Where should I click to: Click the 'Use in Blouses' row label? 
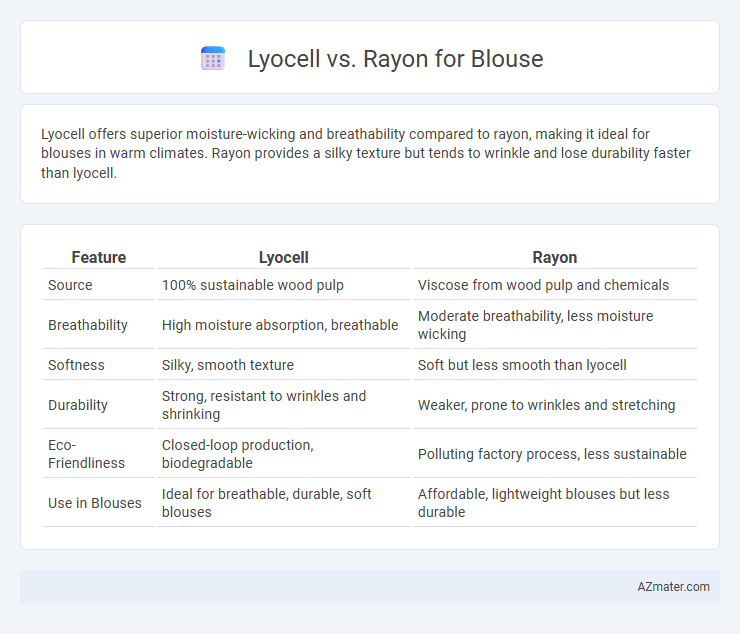tap(94, 503)
